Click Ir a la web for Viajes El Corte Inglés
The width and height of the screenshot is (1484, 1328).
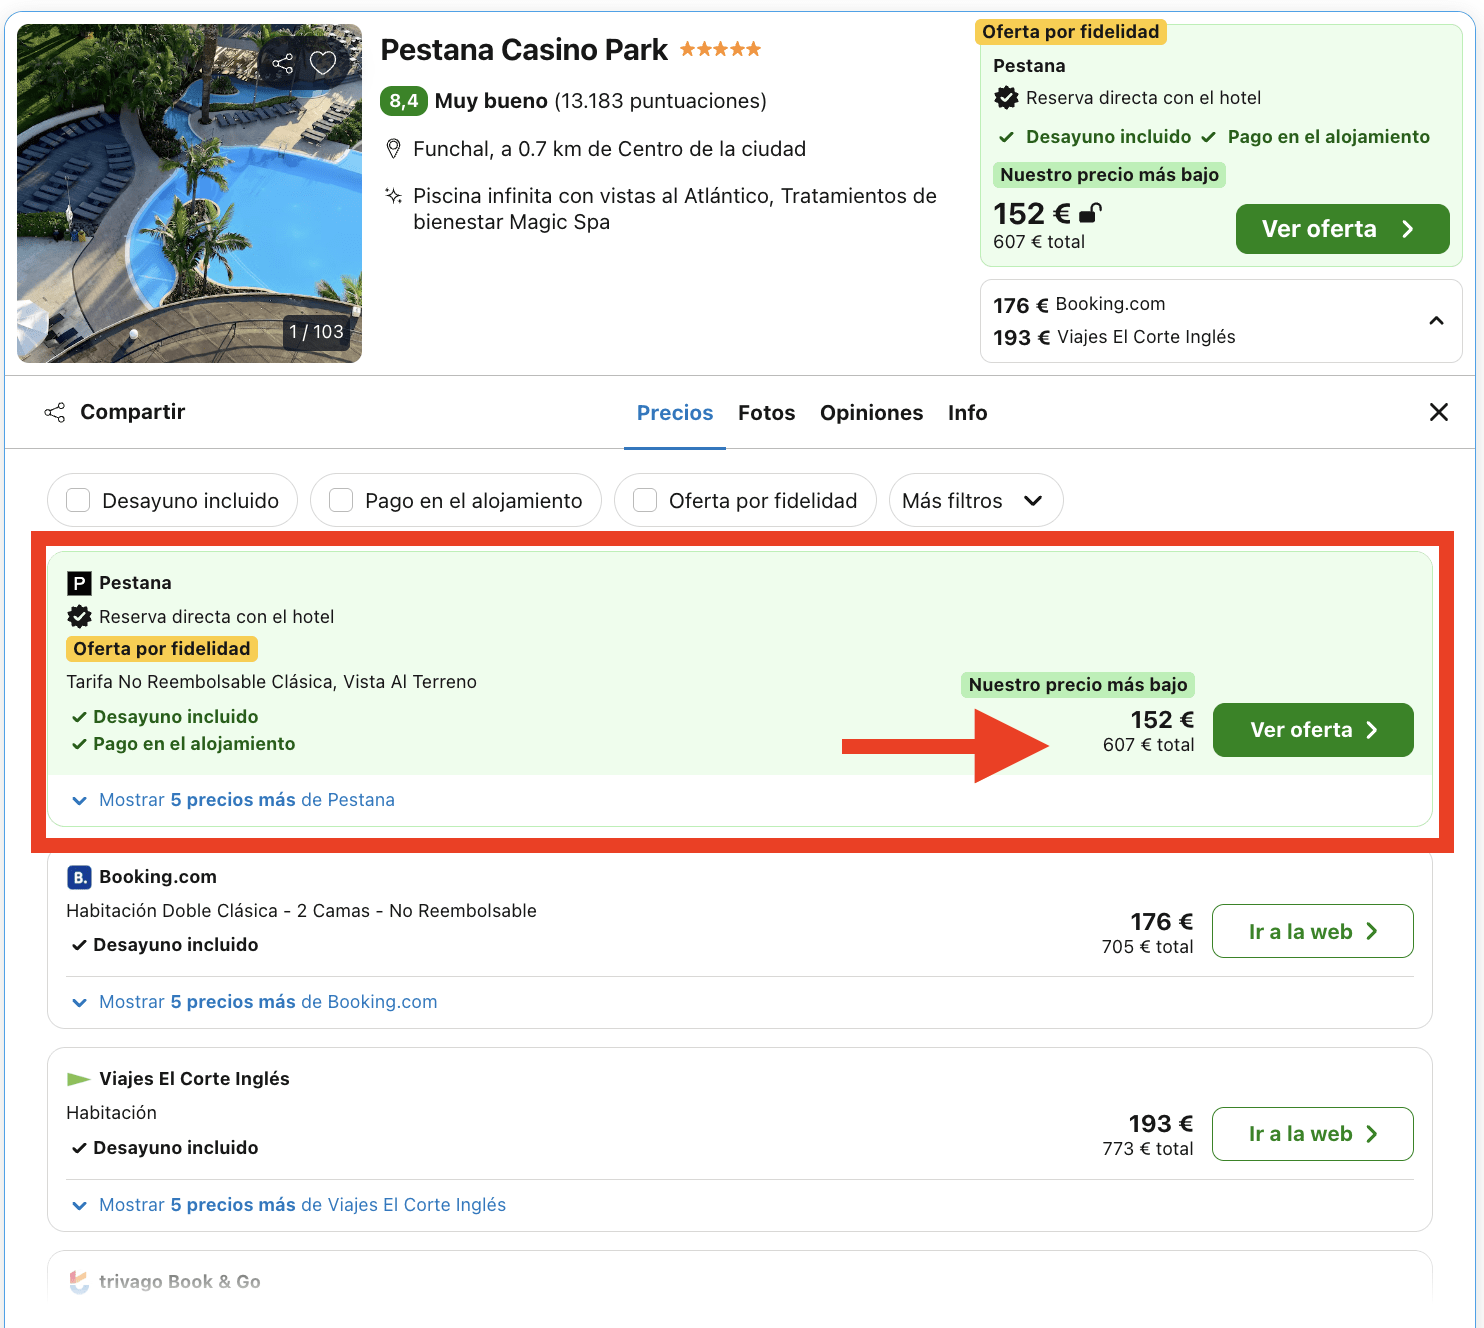click(1312, 1134)
